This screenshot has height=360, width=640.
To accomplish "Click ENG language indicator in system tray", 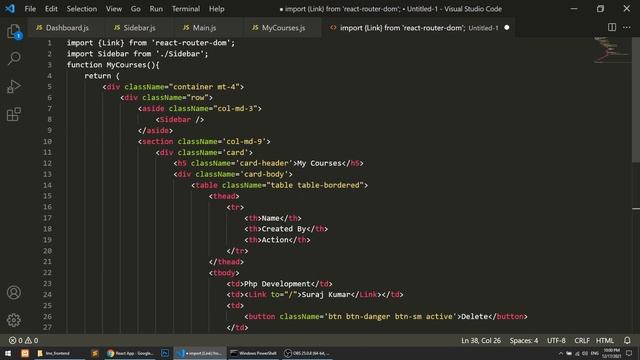I will (x=595, y=353).
